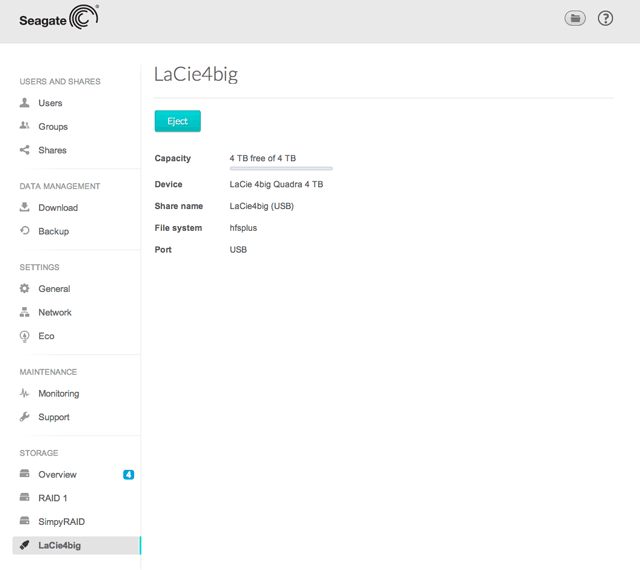Screen dimensions: 640x570
Task: Click the Download tray icon
Action: [x=25, y=208]
